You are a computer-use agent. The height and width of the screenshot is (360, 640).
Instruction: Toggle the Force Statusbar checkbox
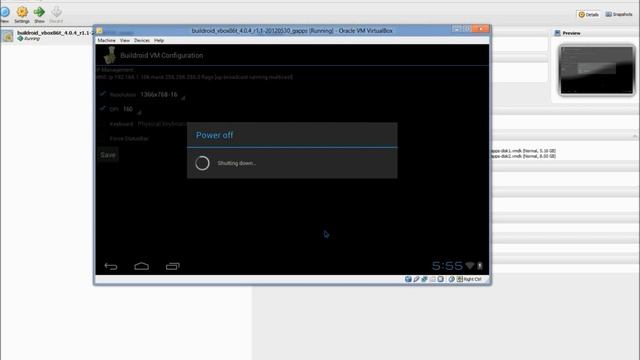click(x=102, y=138)
